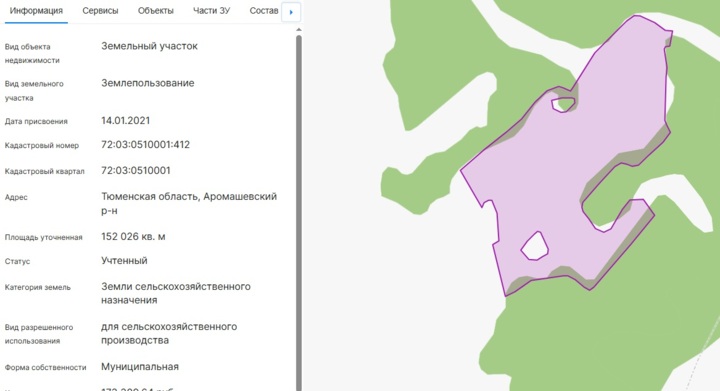This screenshot has width=720, height=391.
Task: Show more tabs with the right arrow
Action: (291, 12)
